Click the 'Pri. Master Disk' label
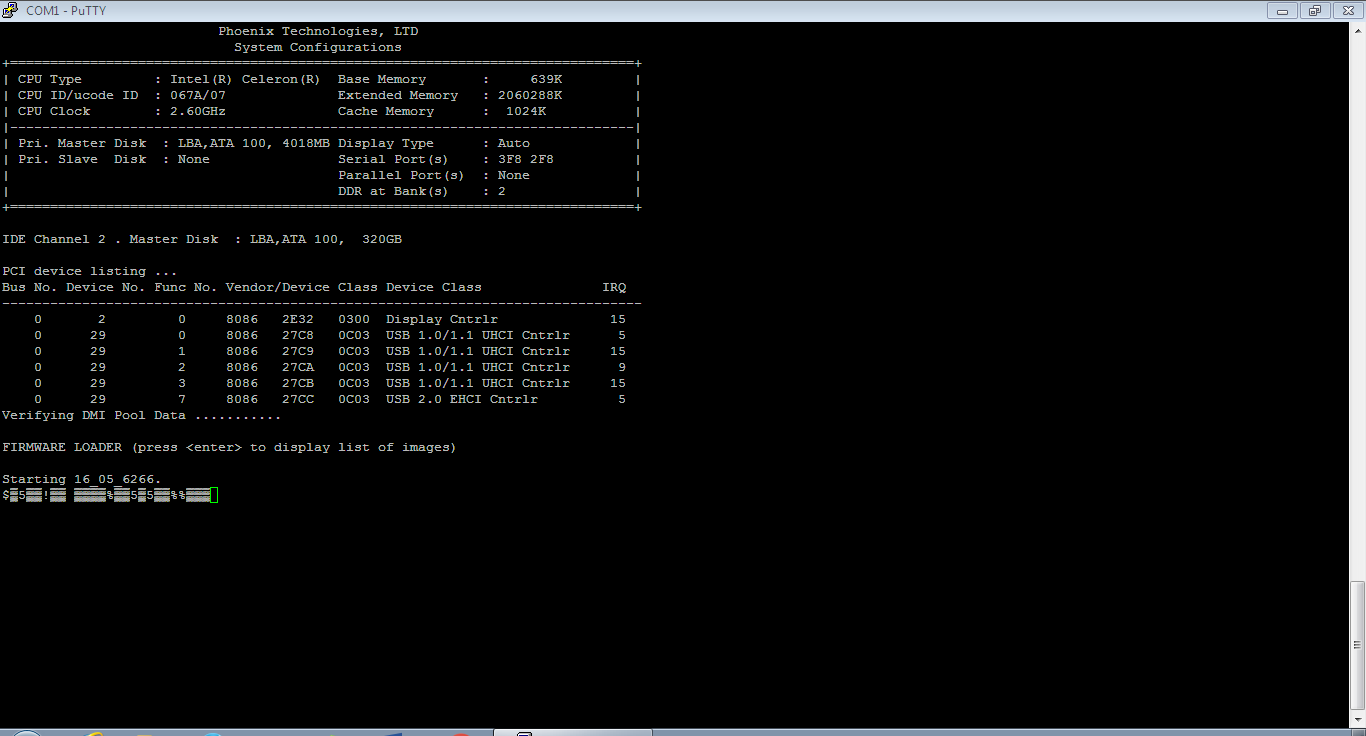 coord(82,144)
